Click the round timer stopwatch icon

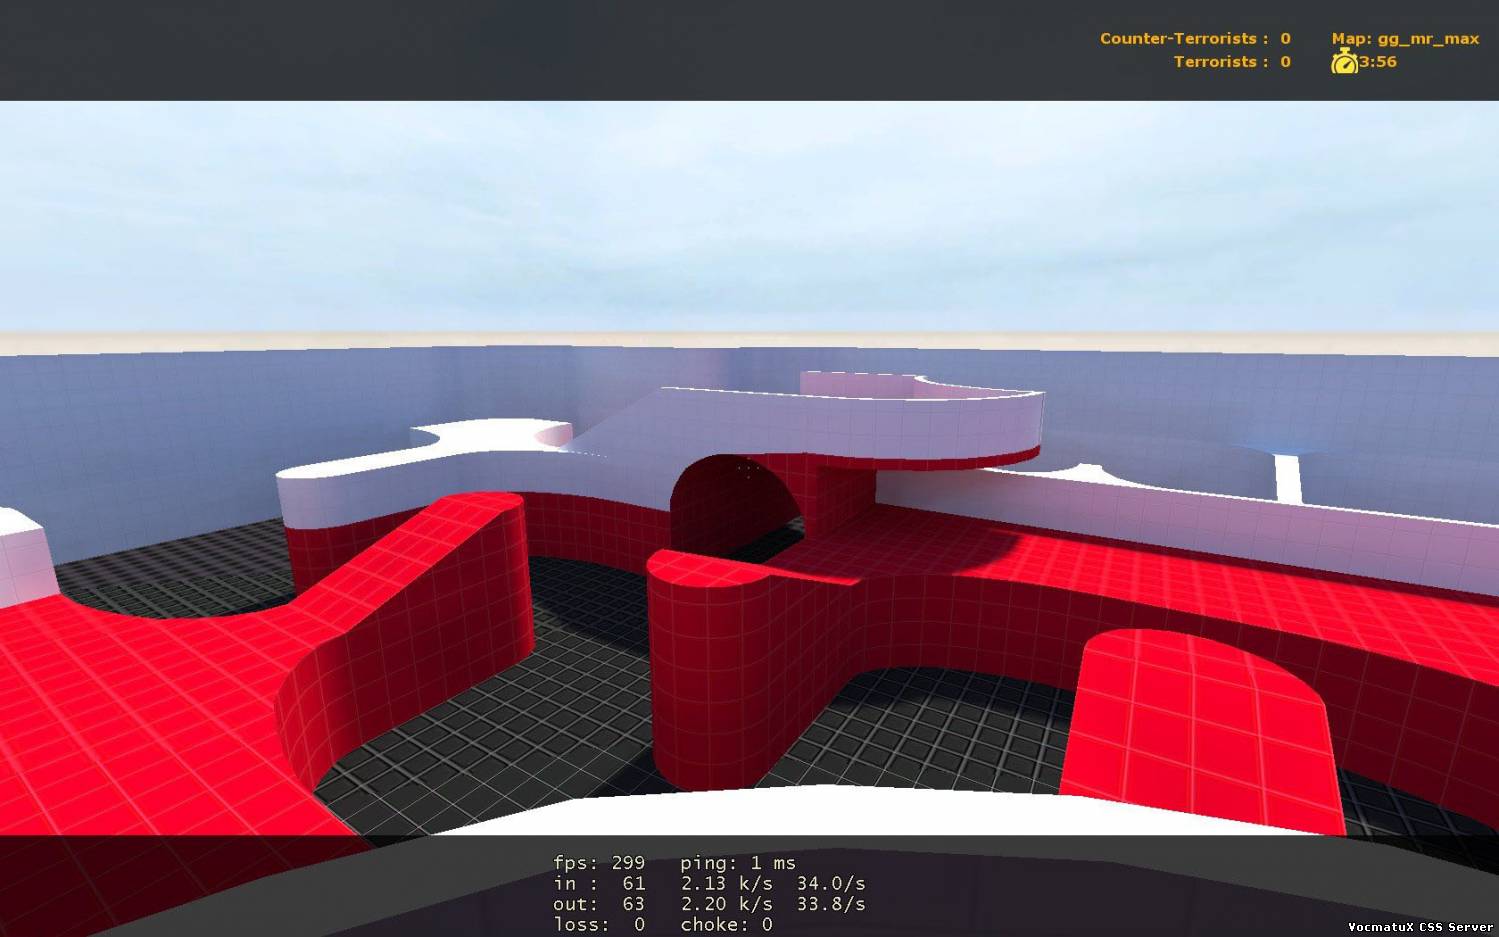coord(1344,62)
